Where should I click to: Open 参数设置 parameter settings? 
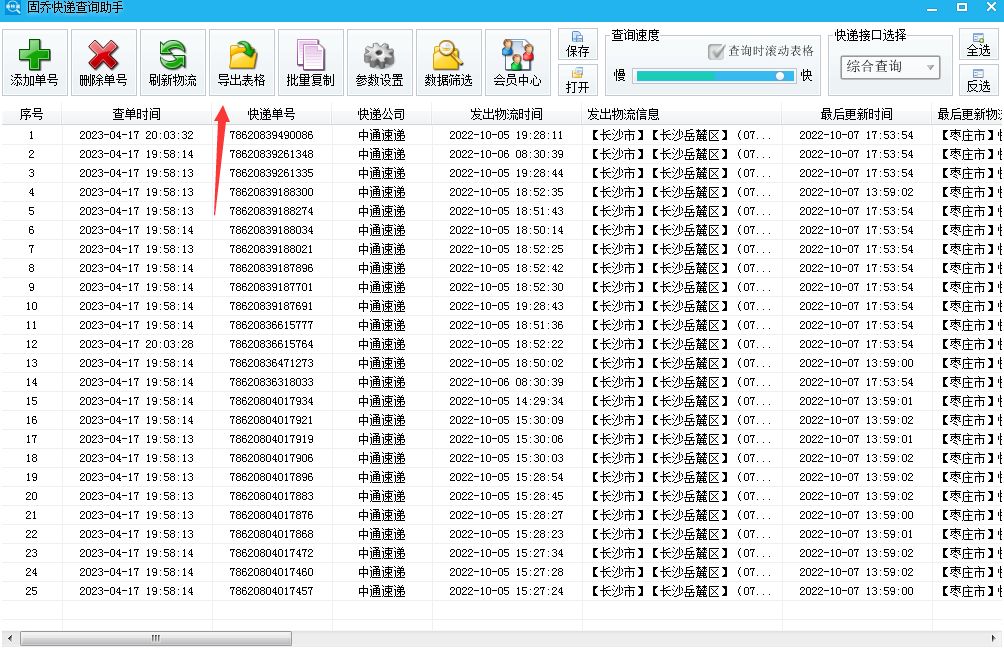point(379,62)
